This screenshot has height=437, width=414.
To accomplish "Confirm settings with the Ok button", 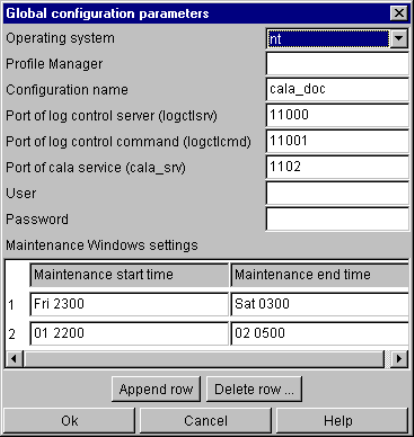I will pyautogui.click(x=69, y=421).
